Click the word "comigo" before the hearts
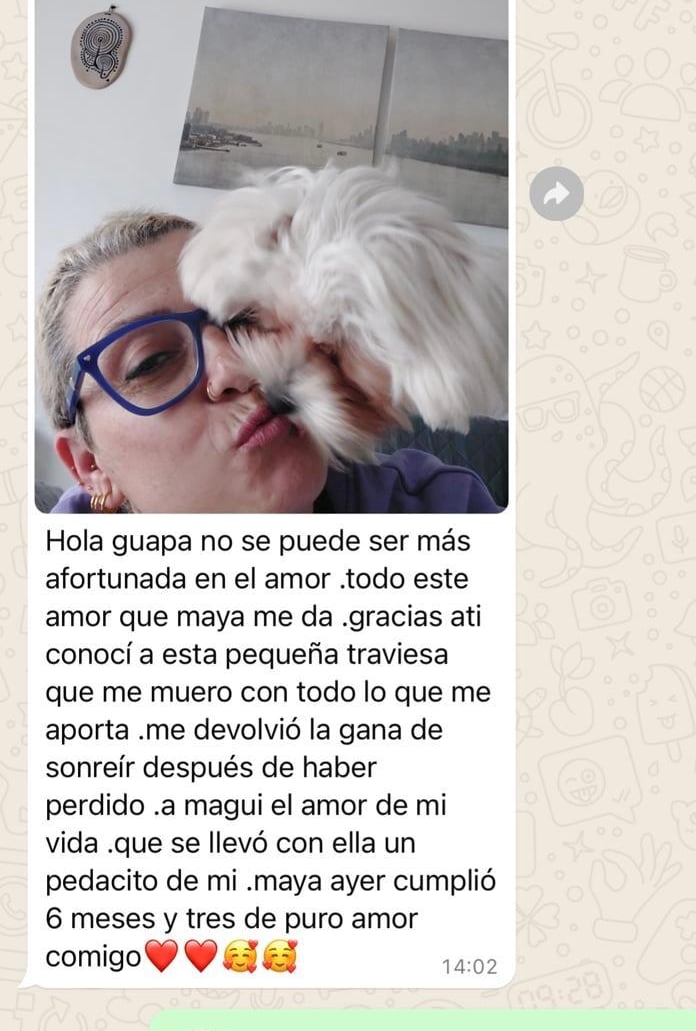 pyautogui.click(x=93, y=957)
